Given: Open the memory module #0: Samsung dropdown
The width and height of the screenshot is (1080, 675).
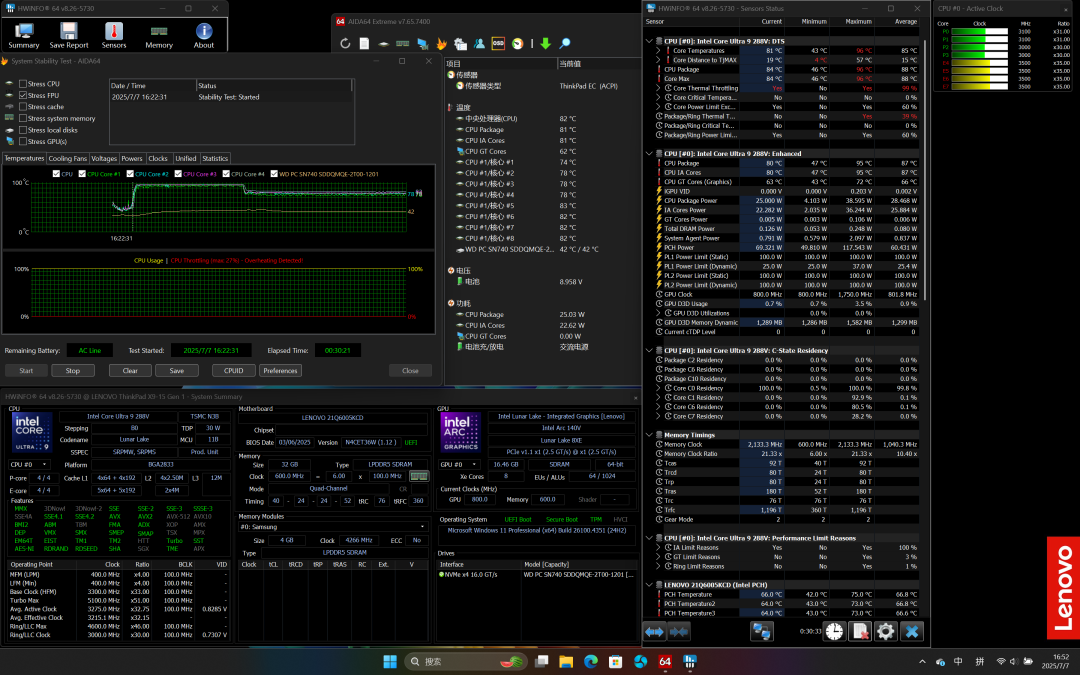Looking at the screenshot, I should [333, 527].
